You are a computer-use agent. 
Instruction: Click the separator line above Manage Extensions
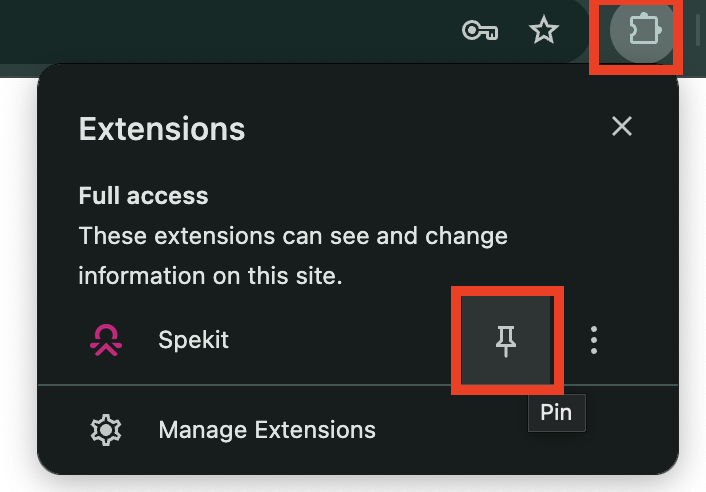[x=358, y=385]
